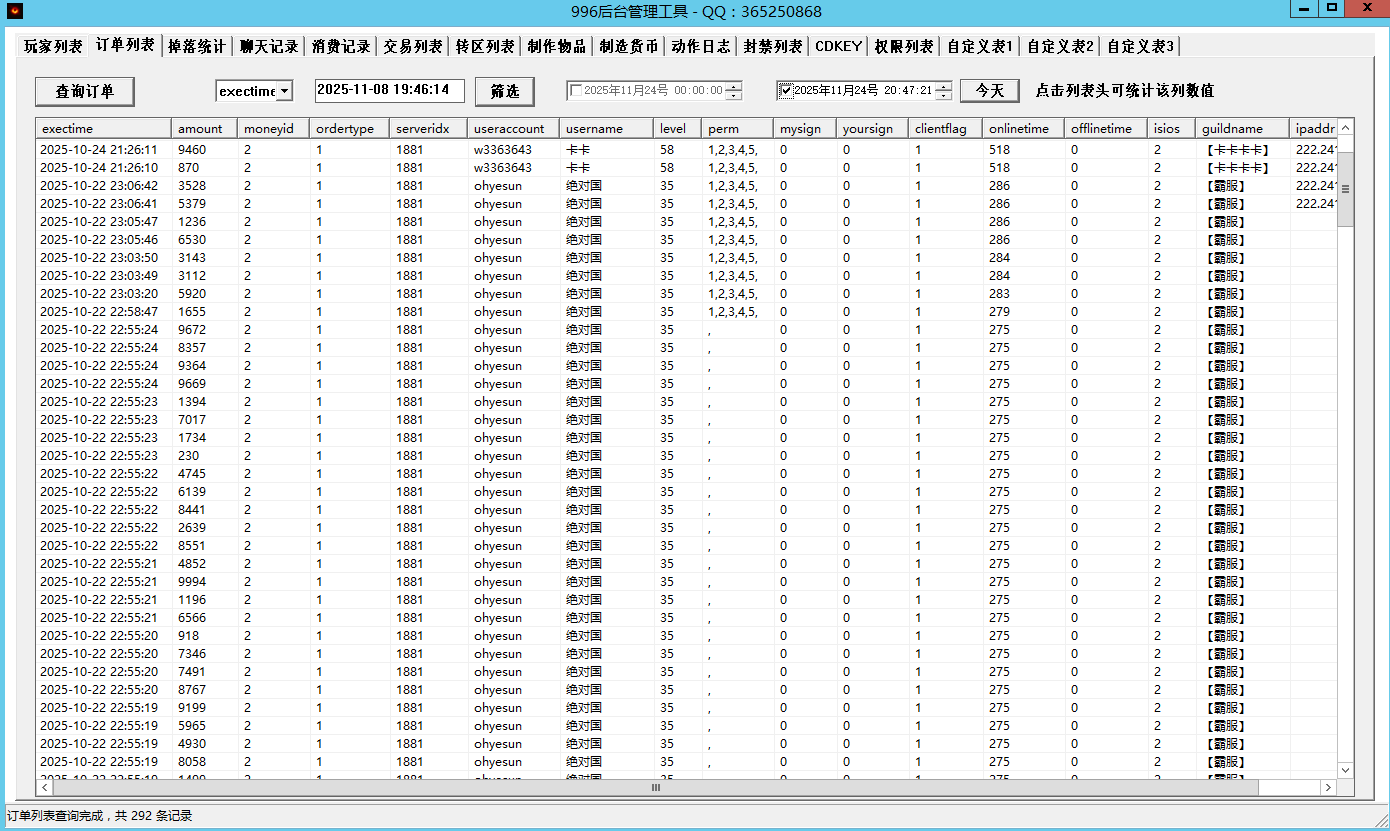This screenshot has height=831, width=1390.
Task: Click the down arrow of the start date spinner
Action: click(734, 96)
